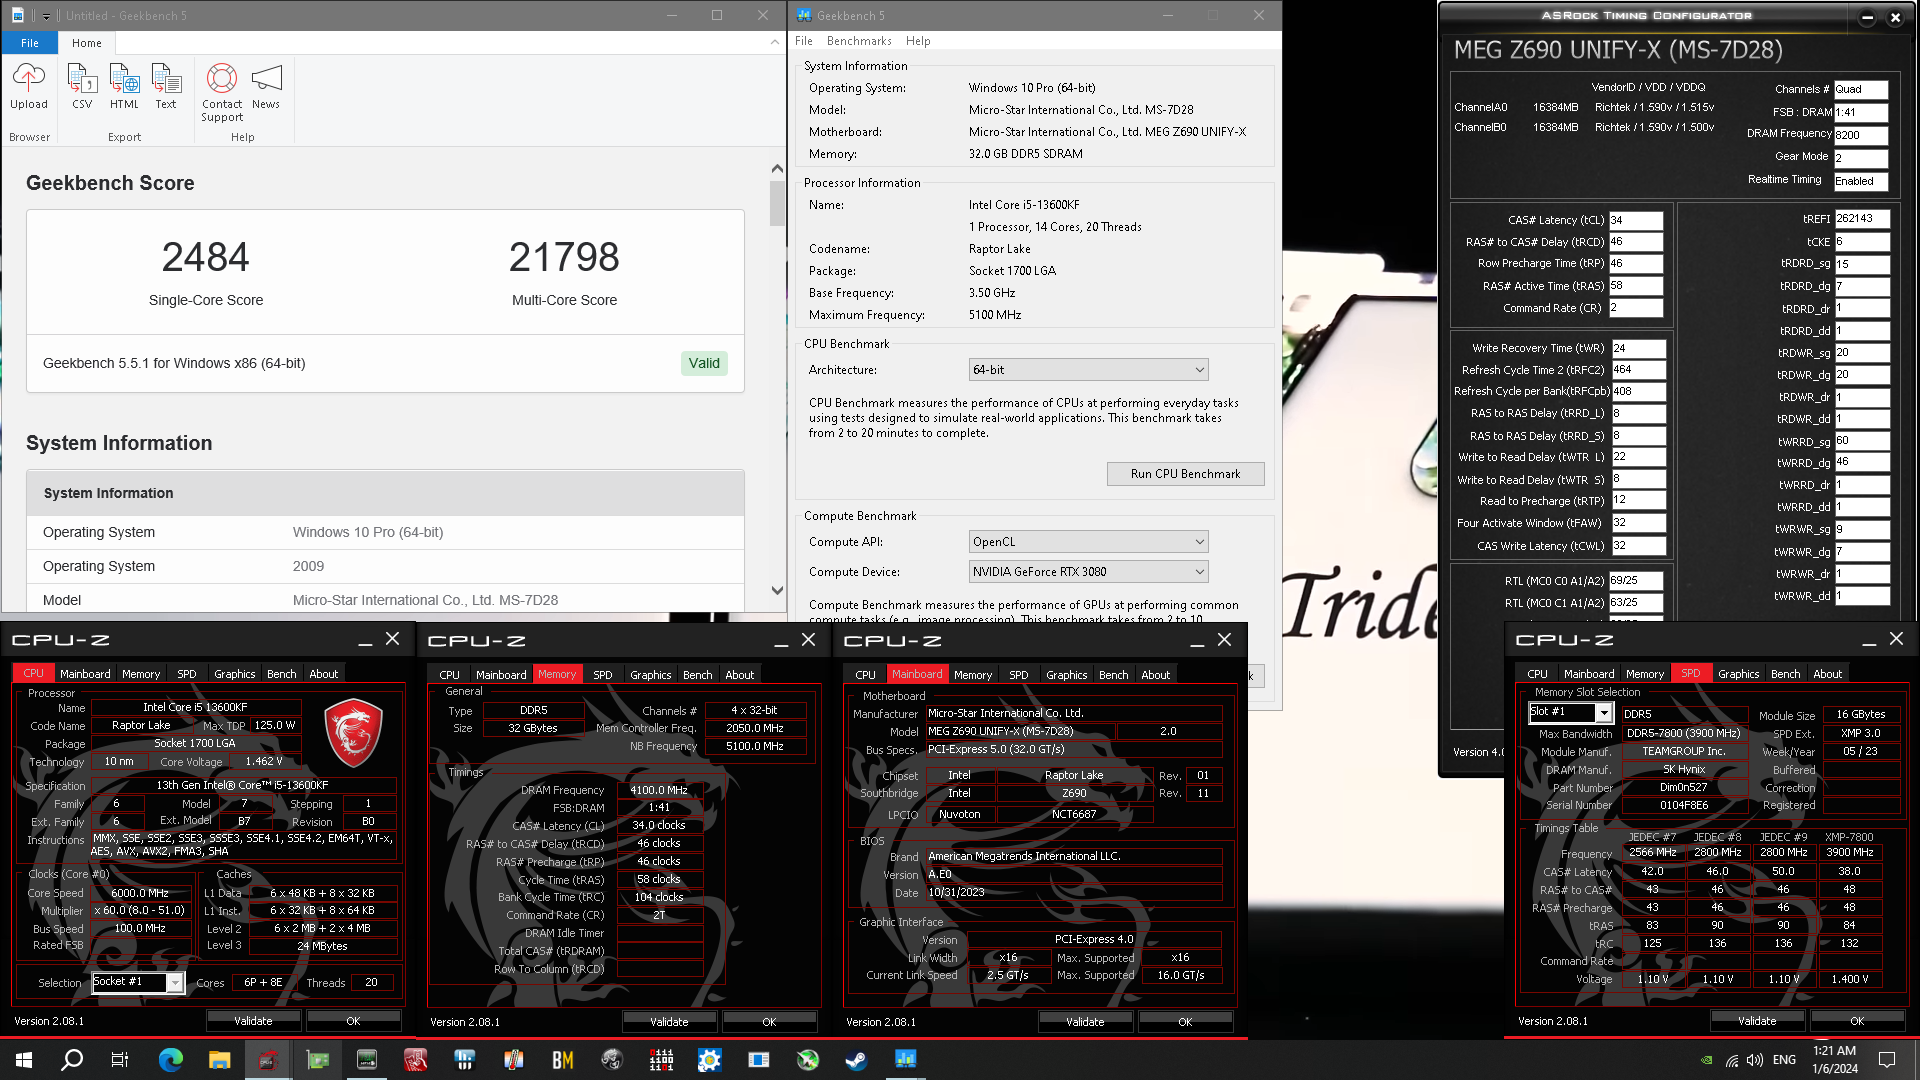Open the Compute API OpenCL dropdown
Viewport: 1920px width, 1080px height.
(1088, 542)
